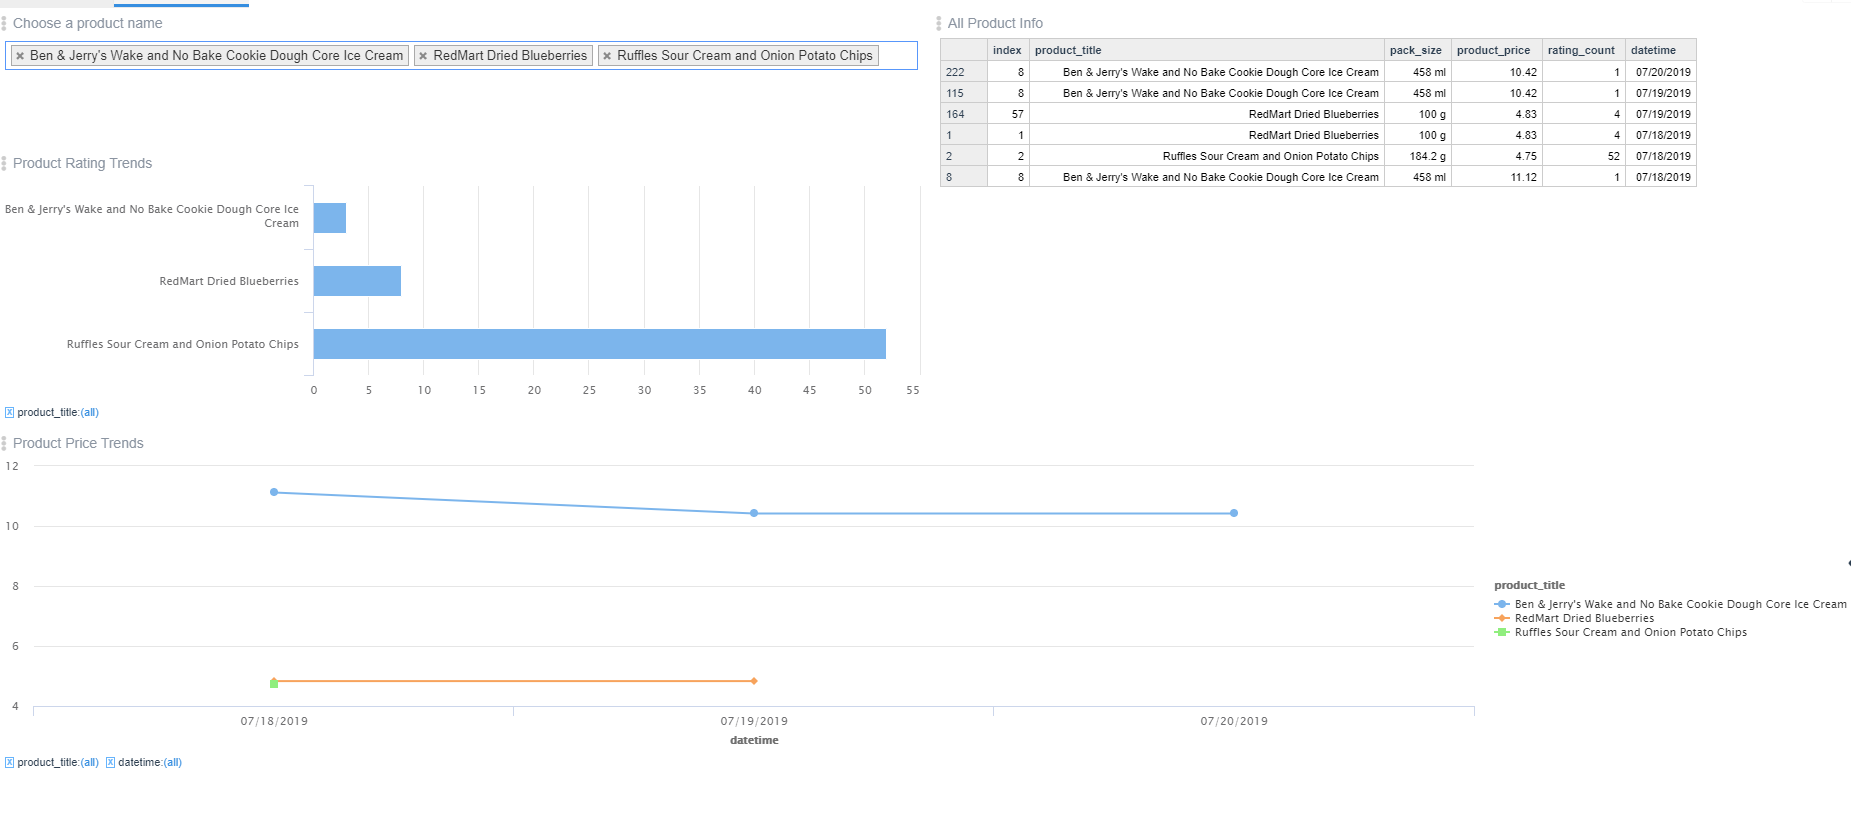Click empty area of product name selector
1851x822 pixels.
tap(897, 56)
